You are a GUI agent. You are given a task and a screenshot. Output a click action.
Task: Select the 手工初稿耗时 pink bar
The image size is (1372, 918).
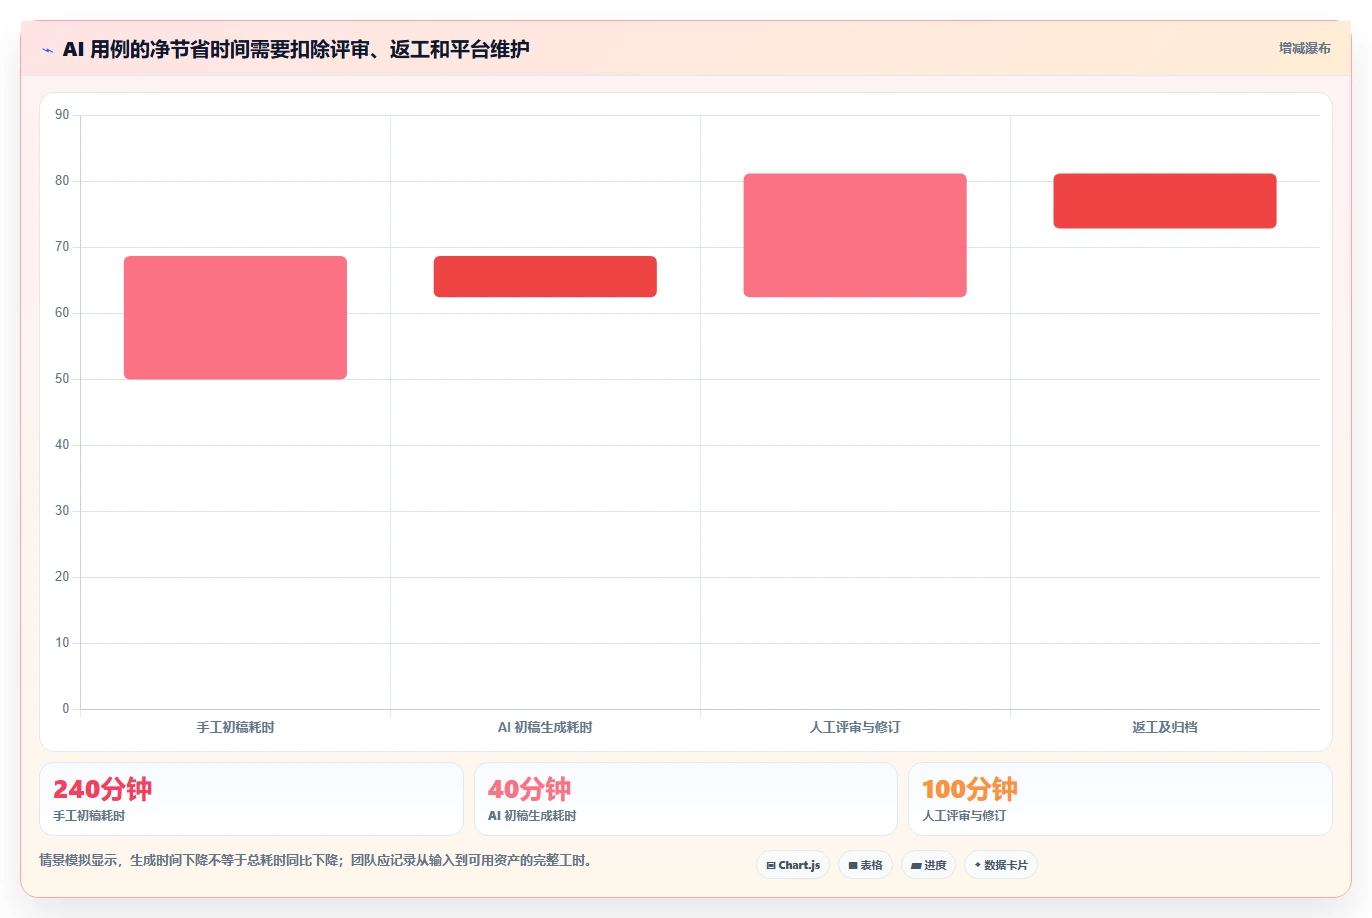[x=235, y=318]
